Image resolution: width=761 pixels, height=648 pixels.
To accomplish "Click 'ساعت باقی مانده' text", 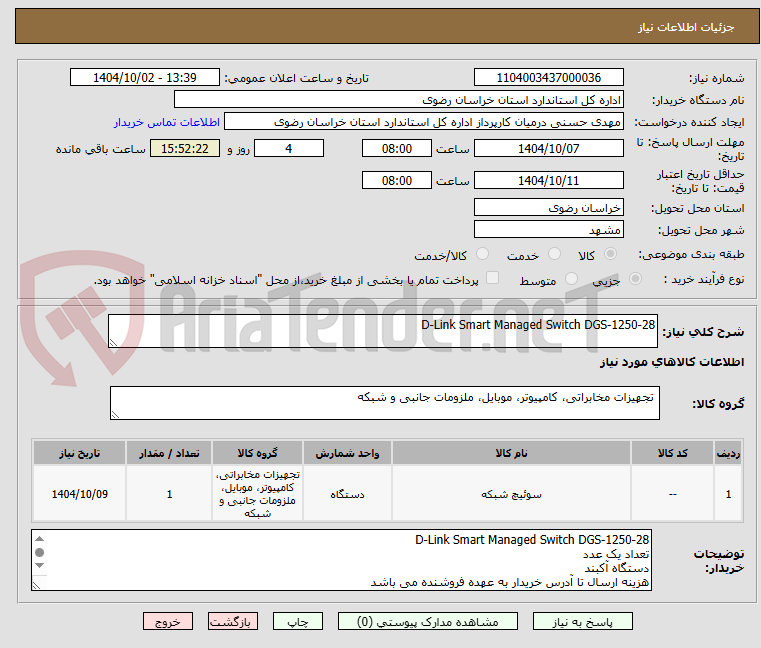I will (100, 149).
